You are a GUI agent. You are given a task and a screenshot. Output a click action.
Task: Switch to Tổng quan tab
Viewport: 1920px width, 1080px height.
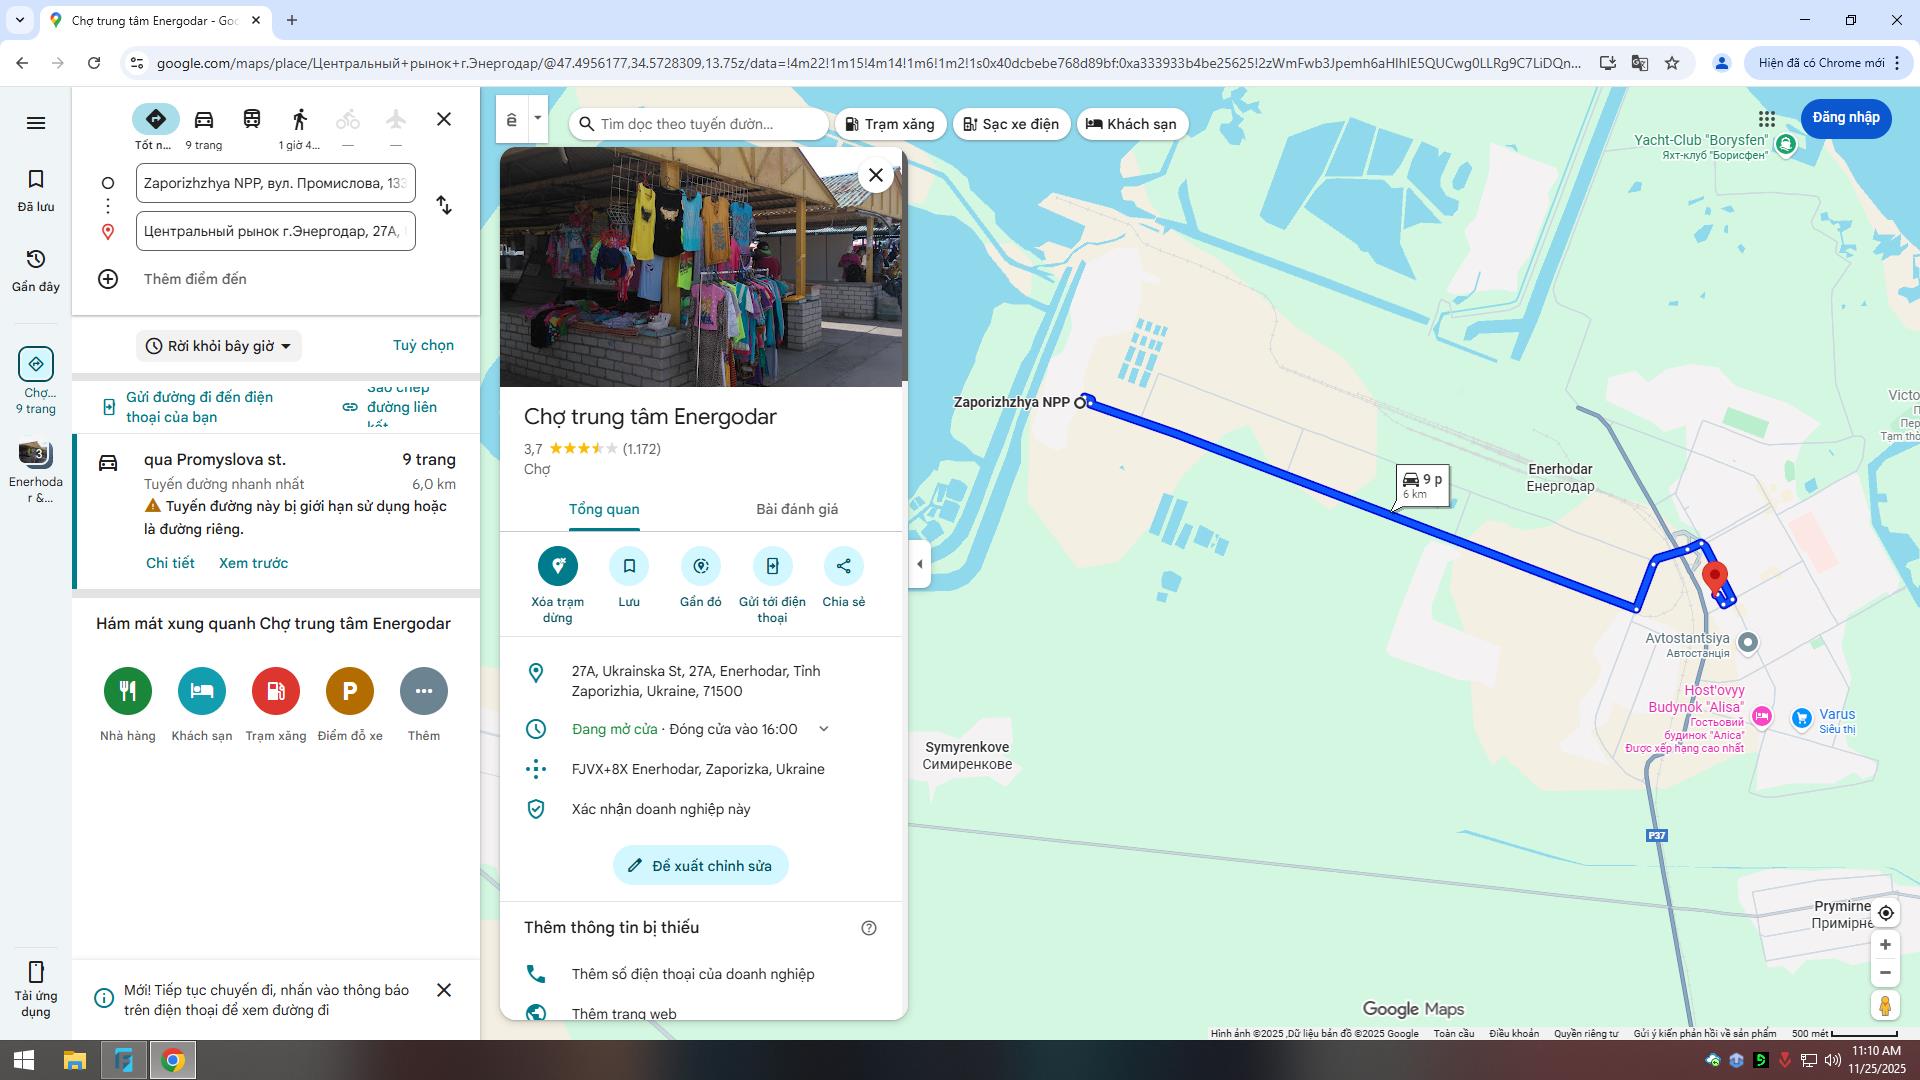pyautogui.click(x=604, y=509)
